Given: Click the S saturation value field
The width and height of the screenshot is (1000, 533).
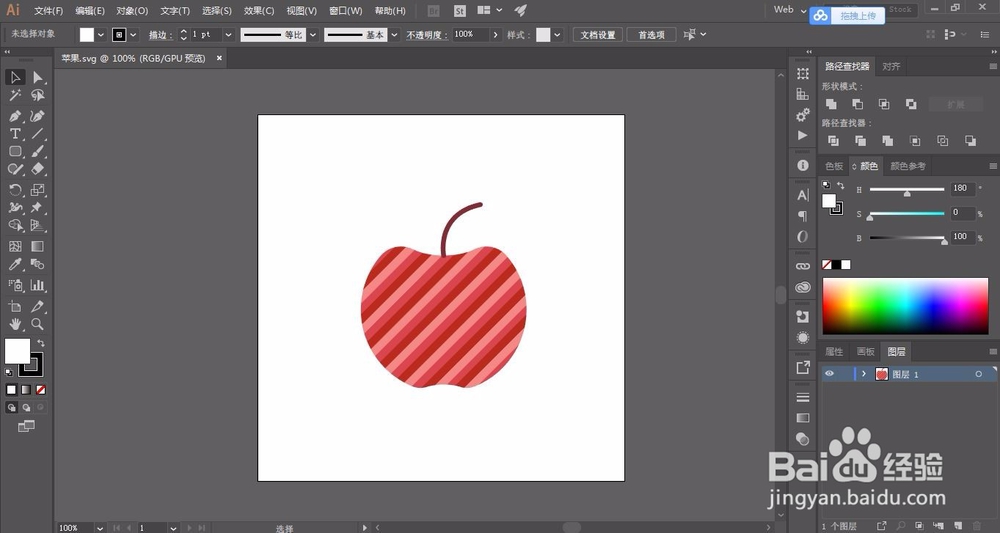Looking at the screenshot, I should [x=962, y=212].
